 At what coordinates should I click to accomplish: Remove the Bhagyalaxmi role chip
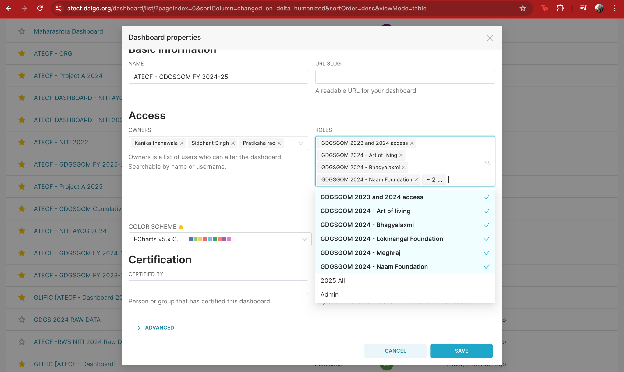click(x=403, y=167)
